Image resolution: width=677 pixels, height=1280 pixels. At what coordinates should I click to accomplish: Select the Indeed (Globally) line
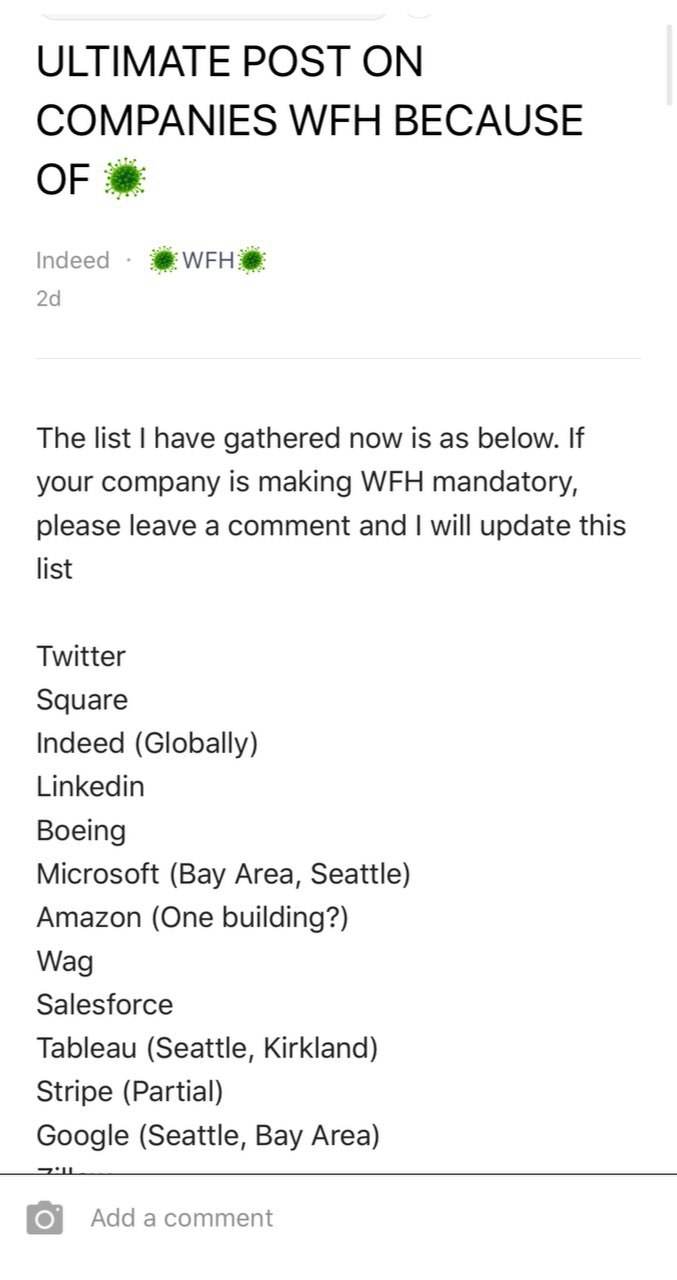click(x=147, y=743)
